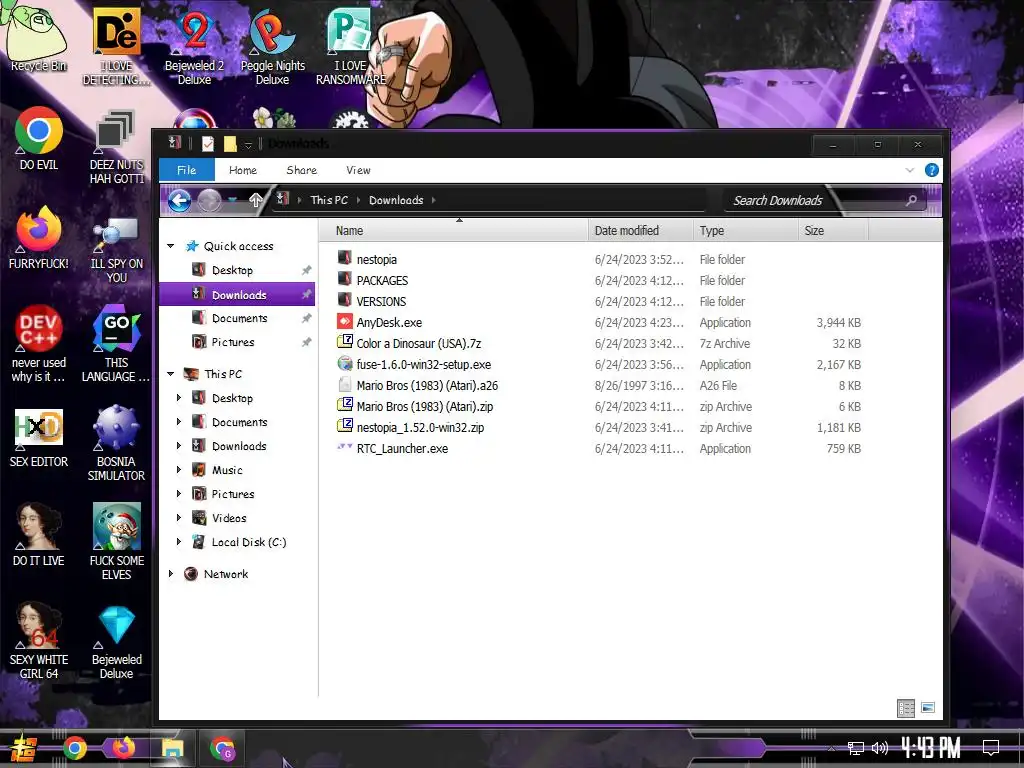Open the View ribbon tab

pyautogui.click(x=359, y=170)
